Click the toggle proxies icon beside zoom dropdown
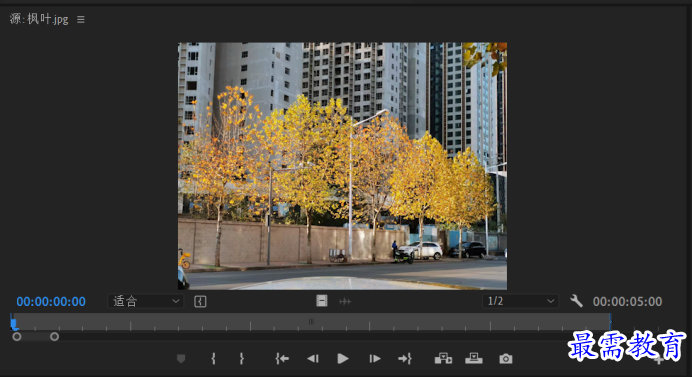 (x=200, y=302)
